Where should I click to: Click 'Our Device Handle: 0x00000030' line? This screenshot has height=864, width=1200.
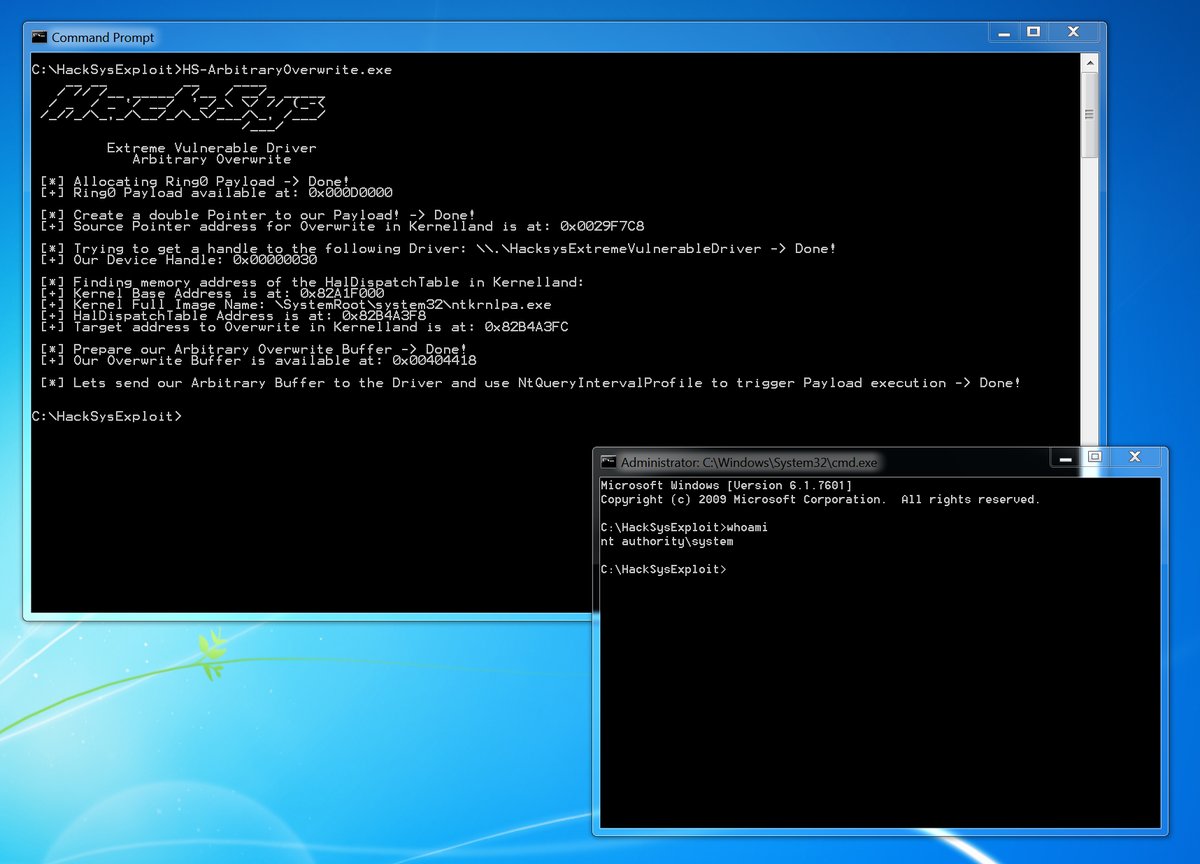coord(178,260)
